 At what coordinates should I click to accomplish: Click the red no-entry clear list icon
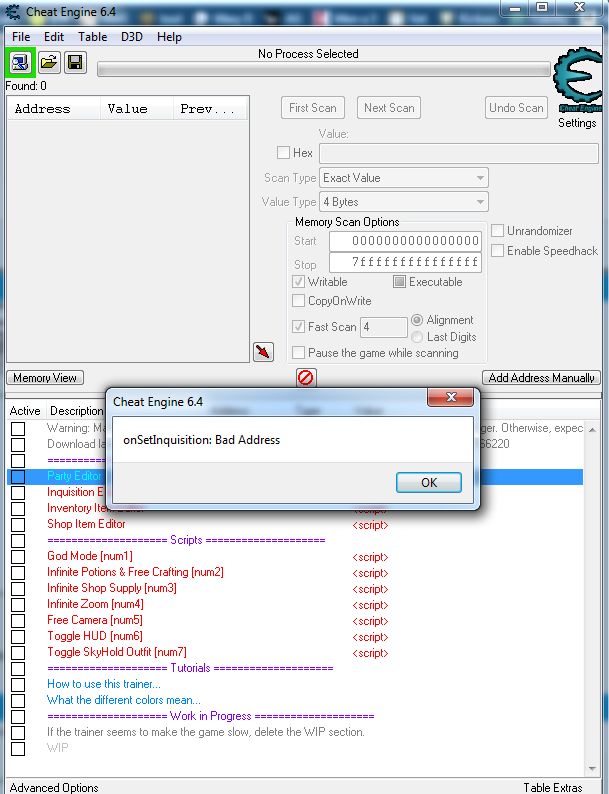point(306,377)
